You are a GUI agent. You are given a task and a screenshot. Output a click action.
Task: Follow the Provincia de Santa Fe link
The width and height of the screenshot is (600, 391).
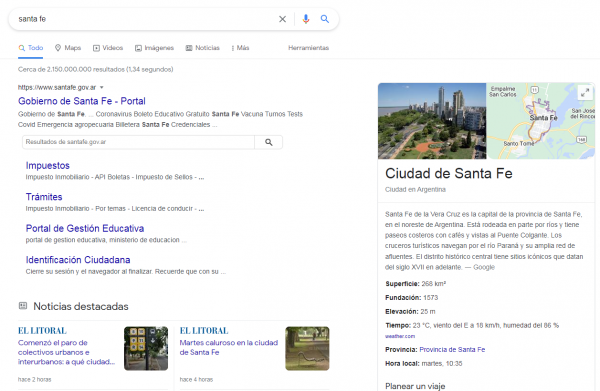[452, 350]
